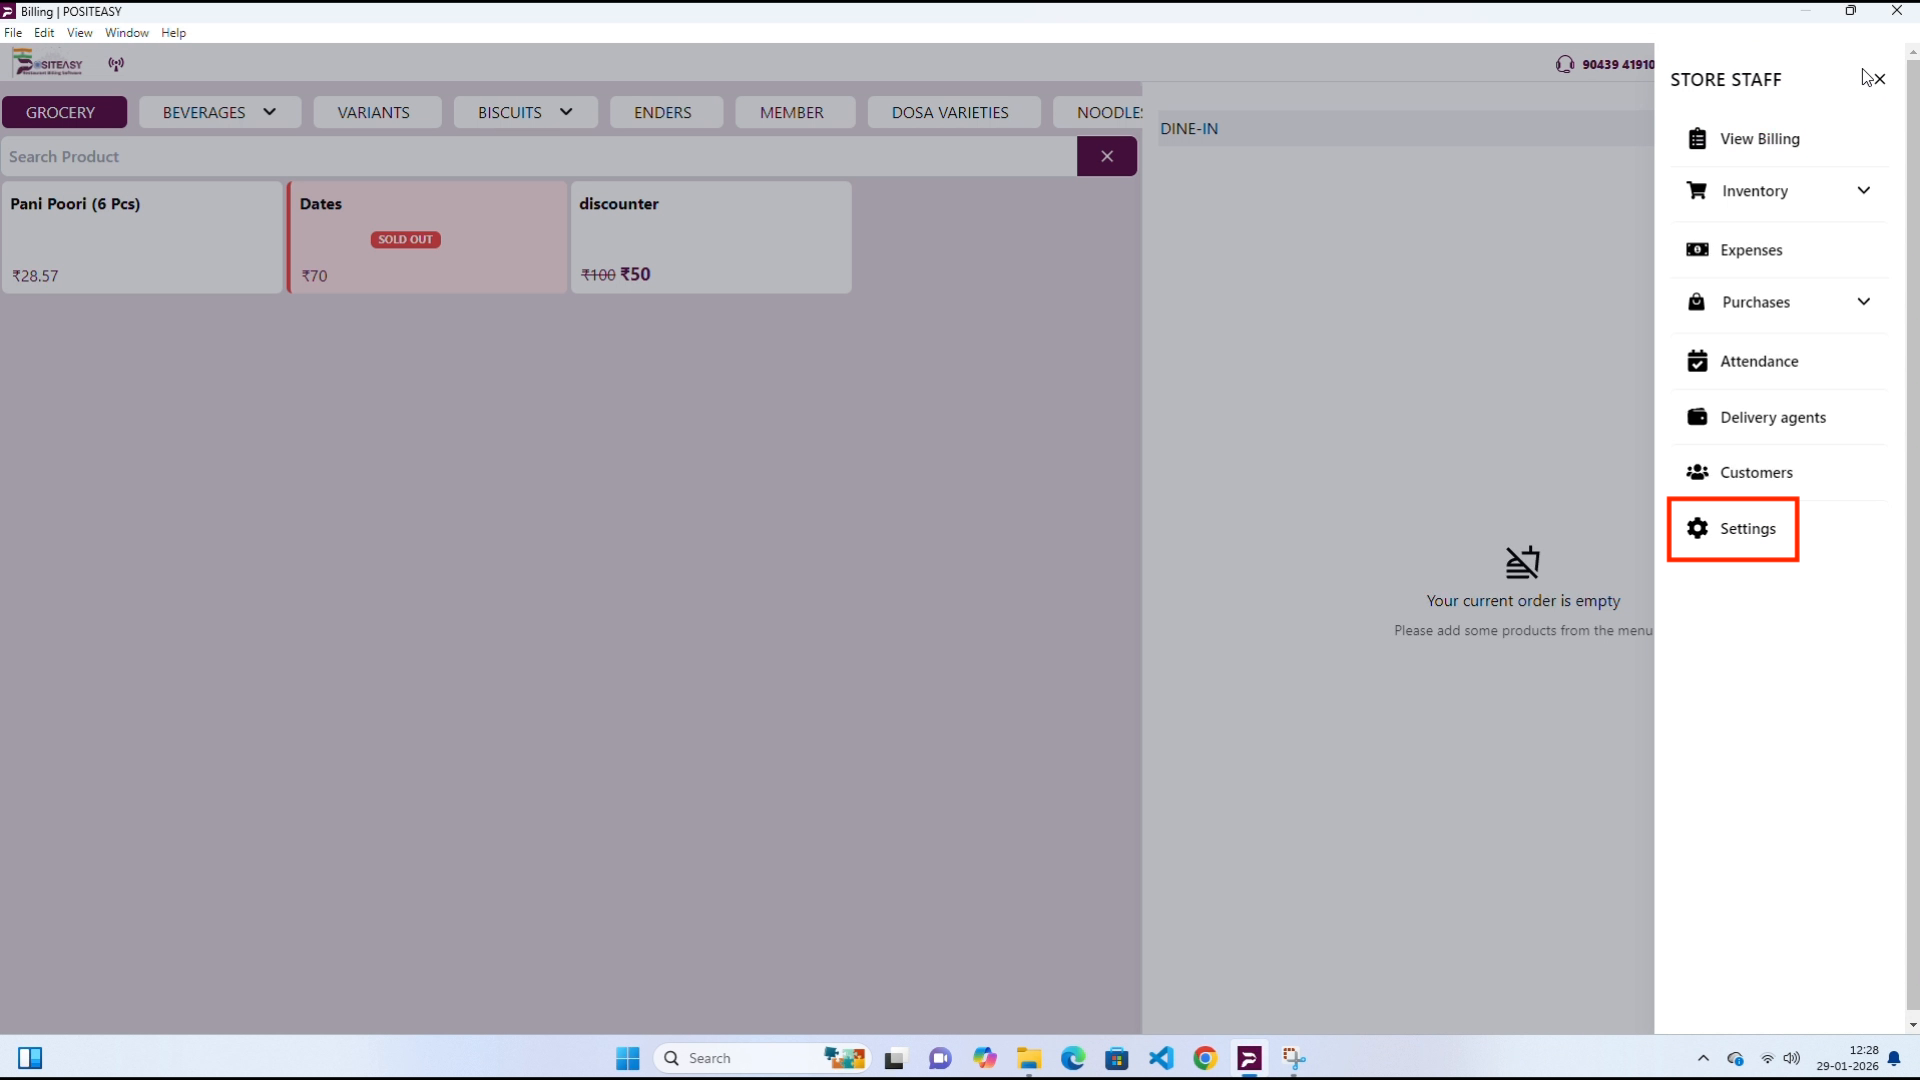Clear the product search with the X button
1920x1080 pixels.
tap(1107, 156)
